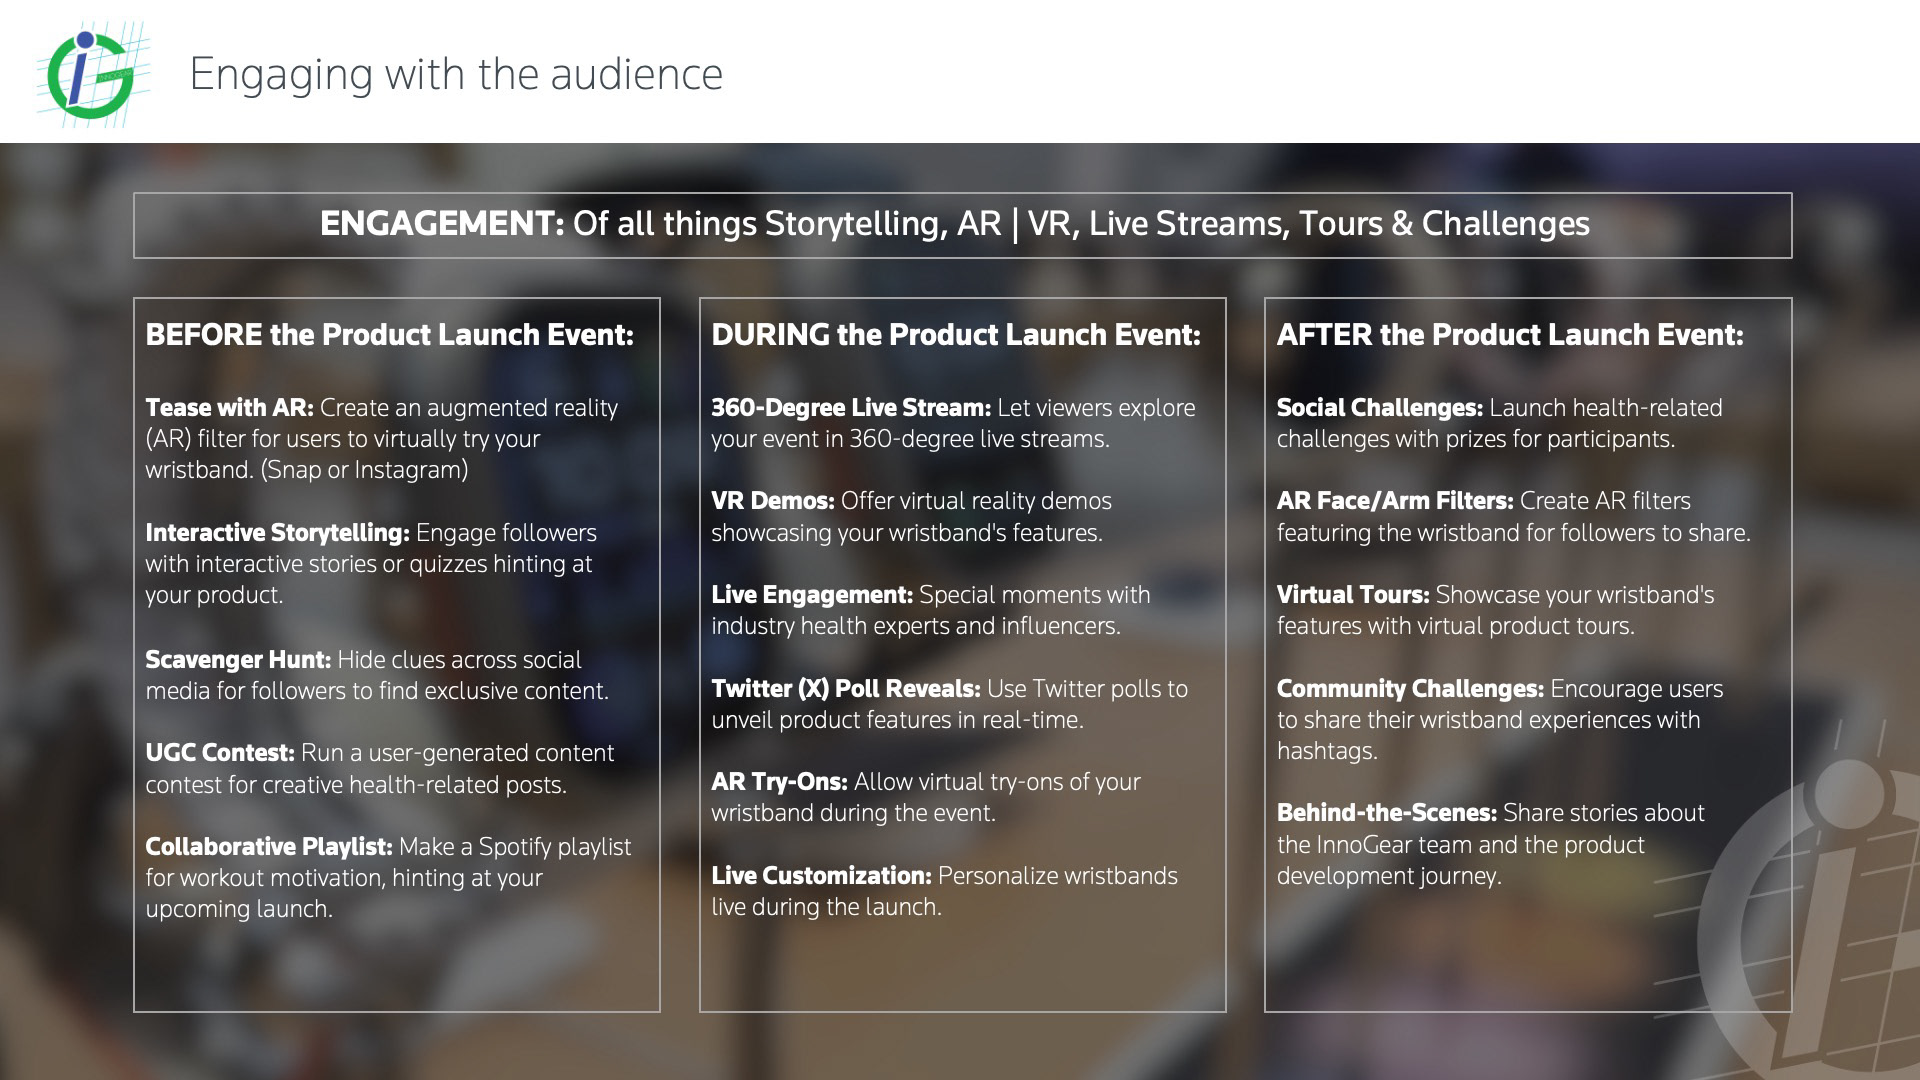This screenshot has height=1080, width=1920.
Task: Click the 'UGC Contest:' label
Action: click(220, 753)
